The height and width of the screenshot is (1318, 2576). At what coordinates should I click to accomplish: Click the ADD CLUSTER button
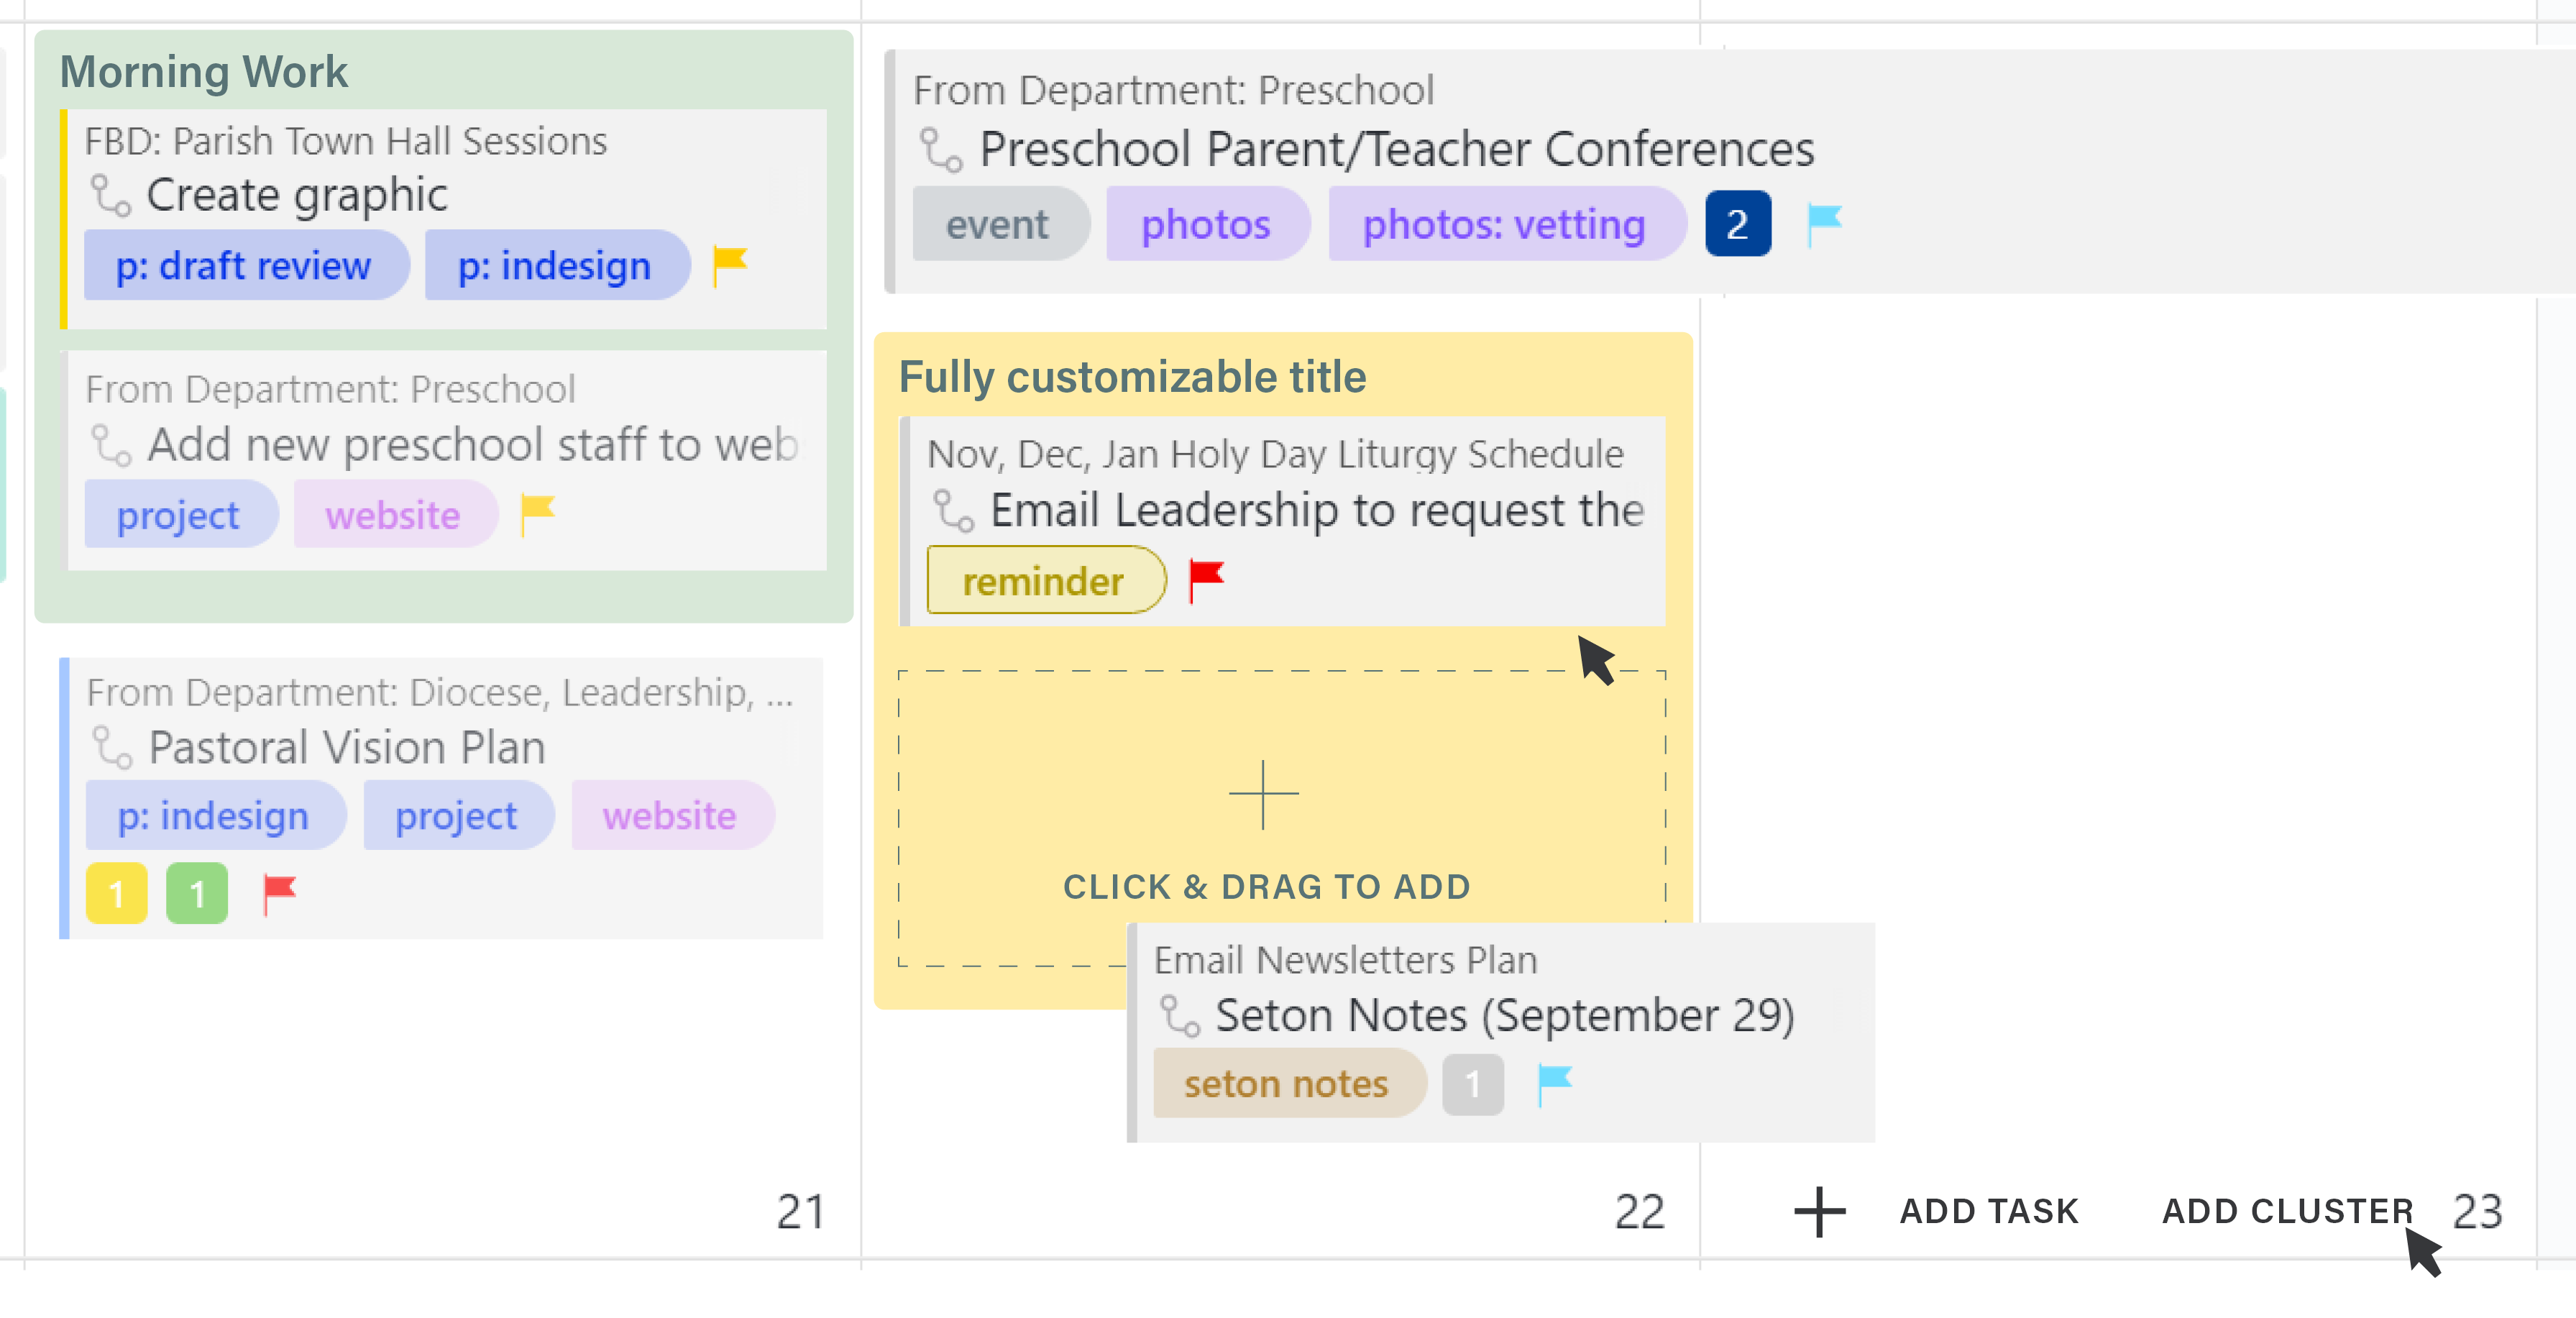2287,1211
